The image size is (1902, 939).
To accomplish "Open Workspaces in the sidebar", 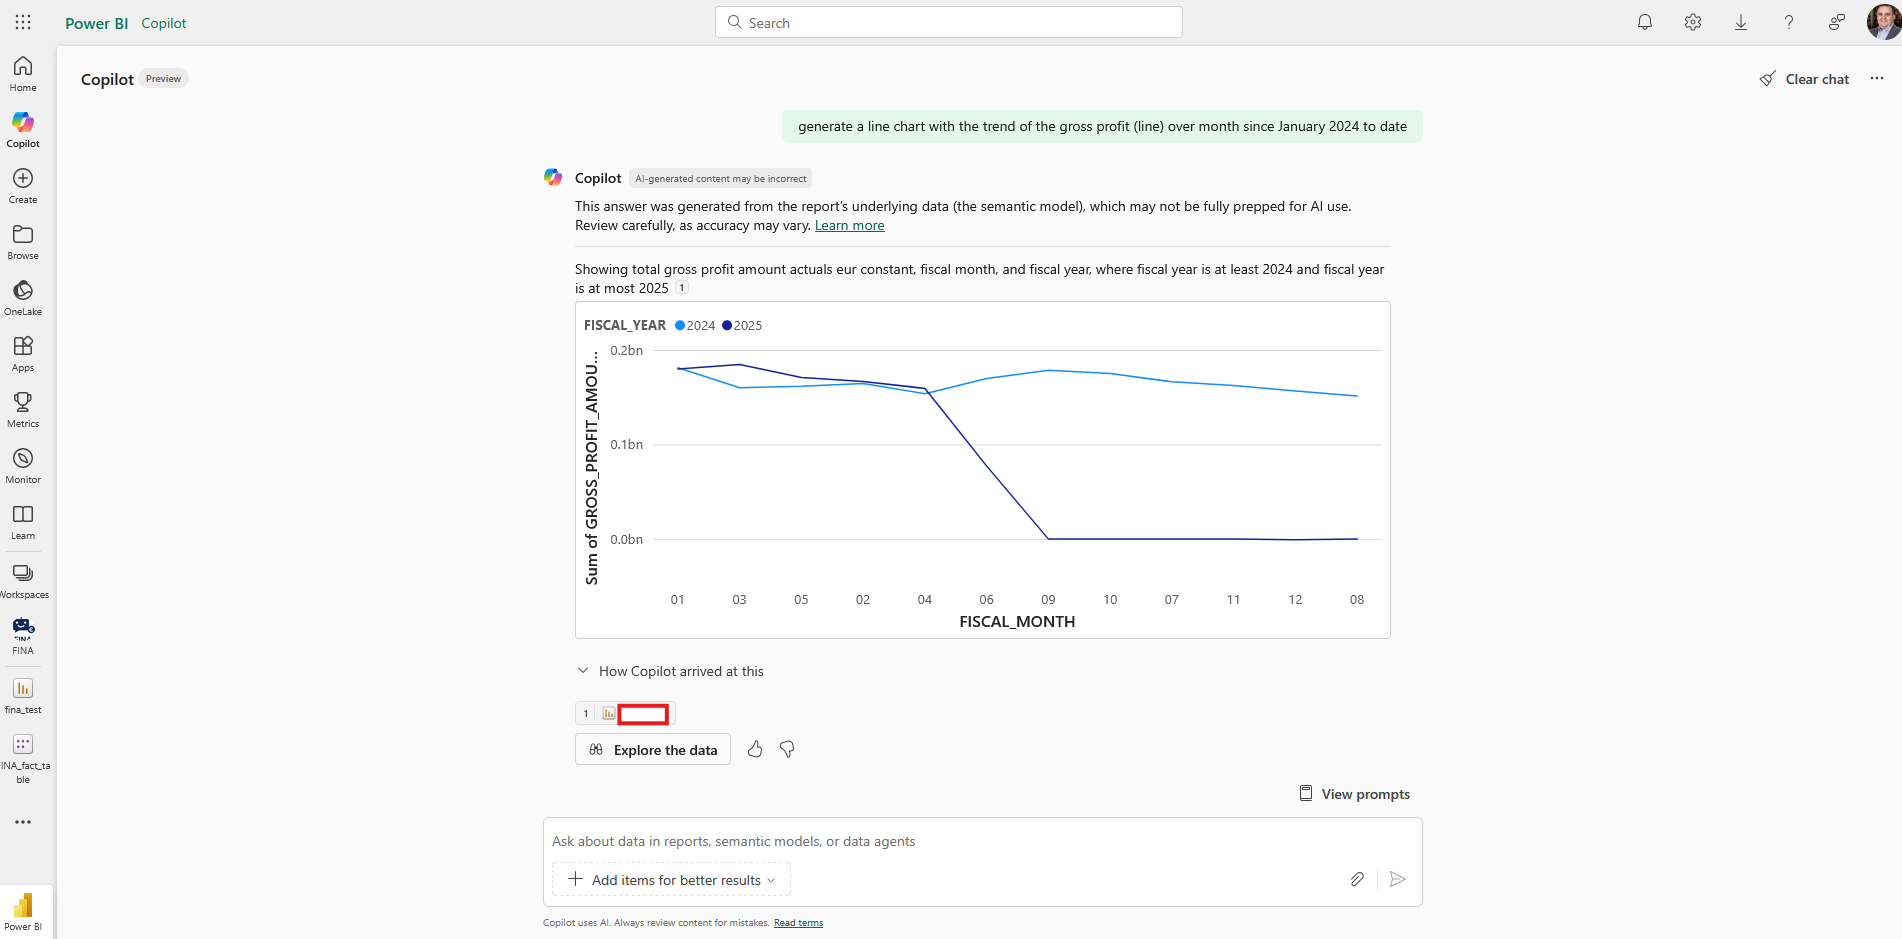I will 23,581.
